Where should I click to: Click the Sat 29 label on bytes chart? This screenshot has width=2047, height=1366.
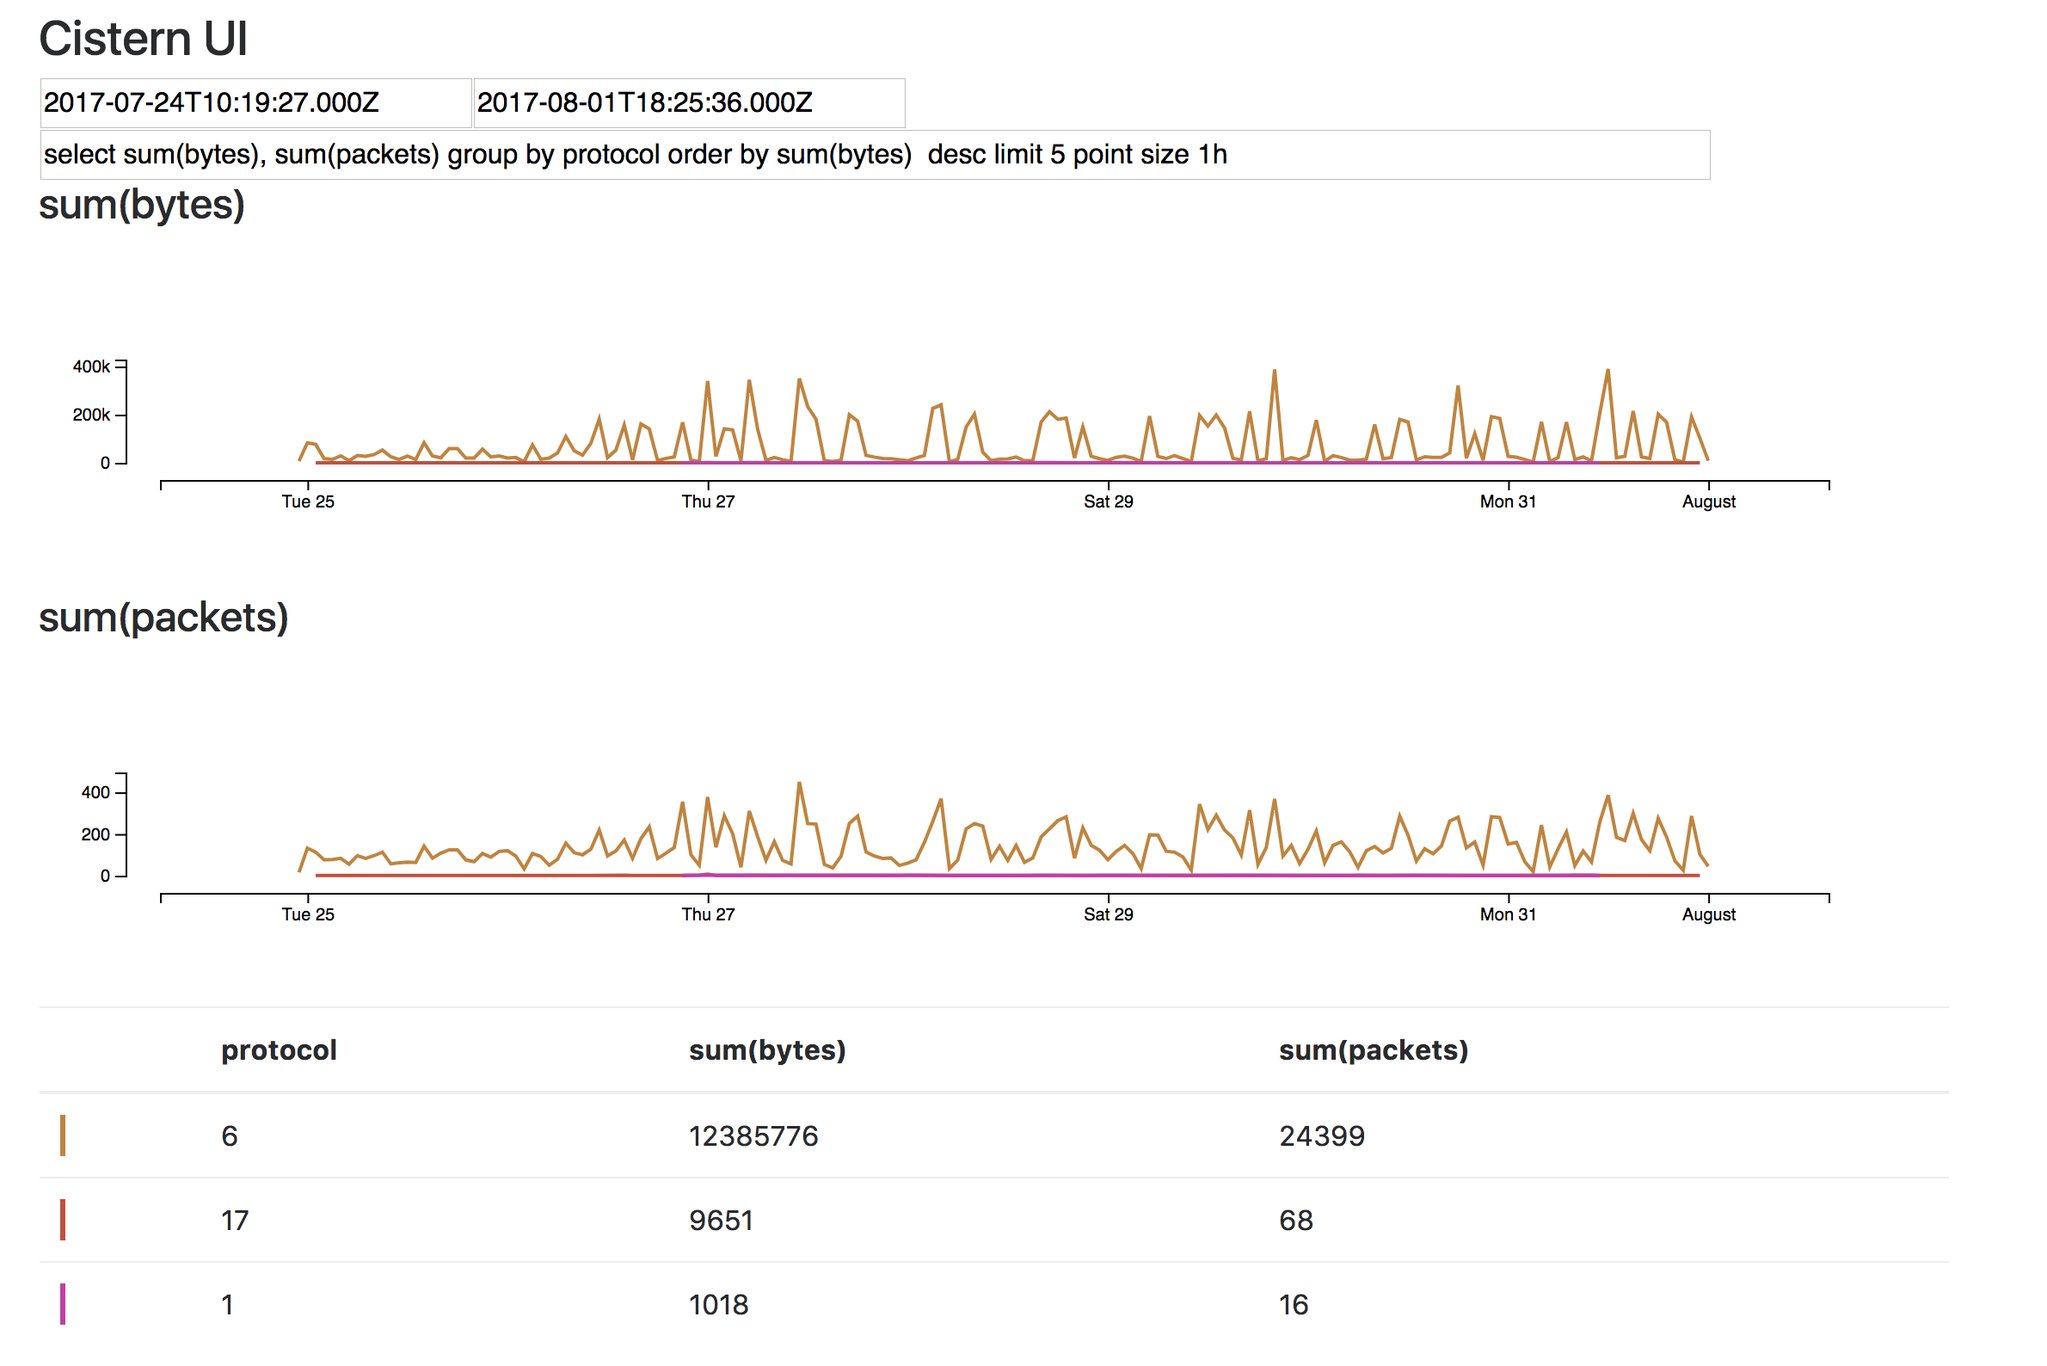1108,502
